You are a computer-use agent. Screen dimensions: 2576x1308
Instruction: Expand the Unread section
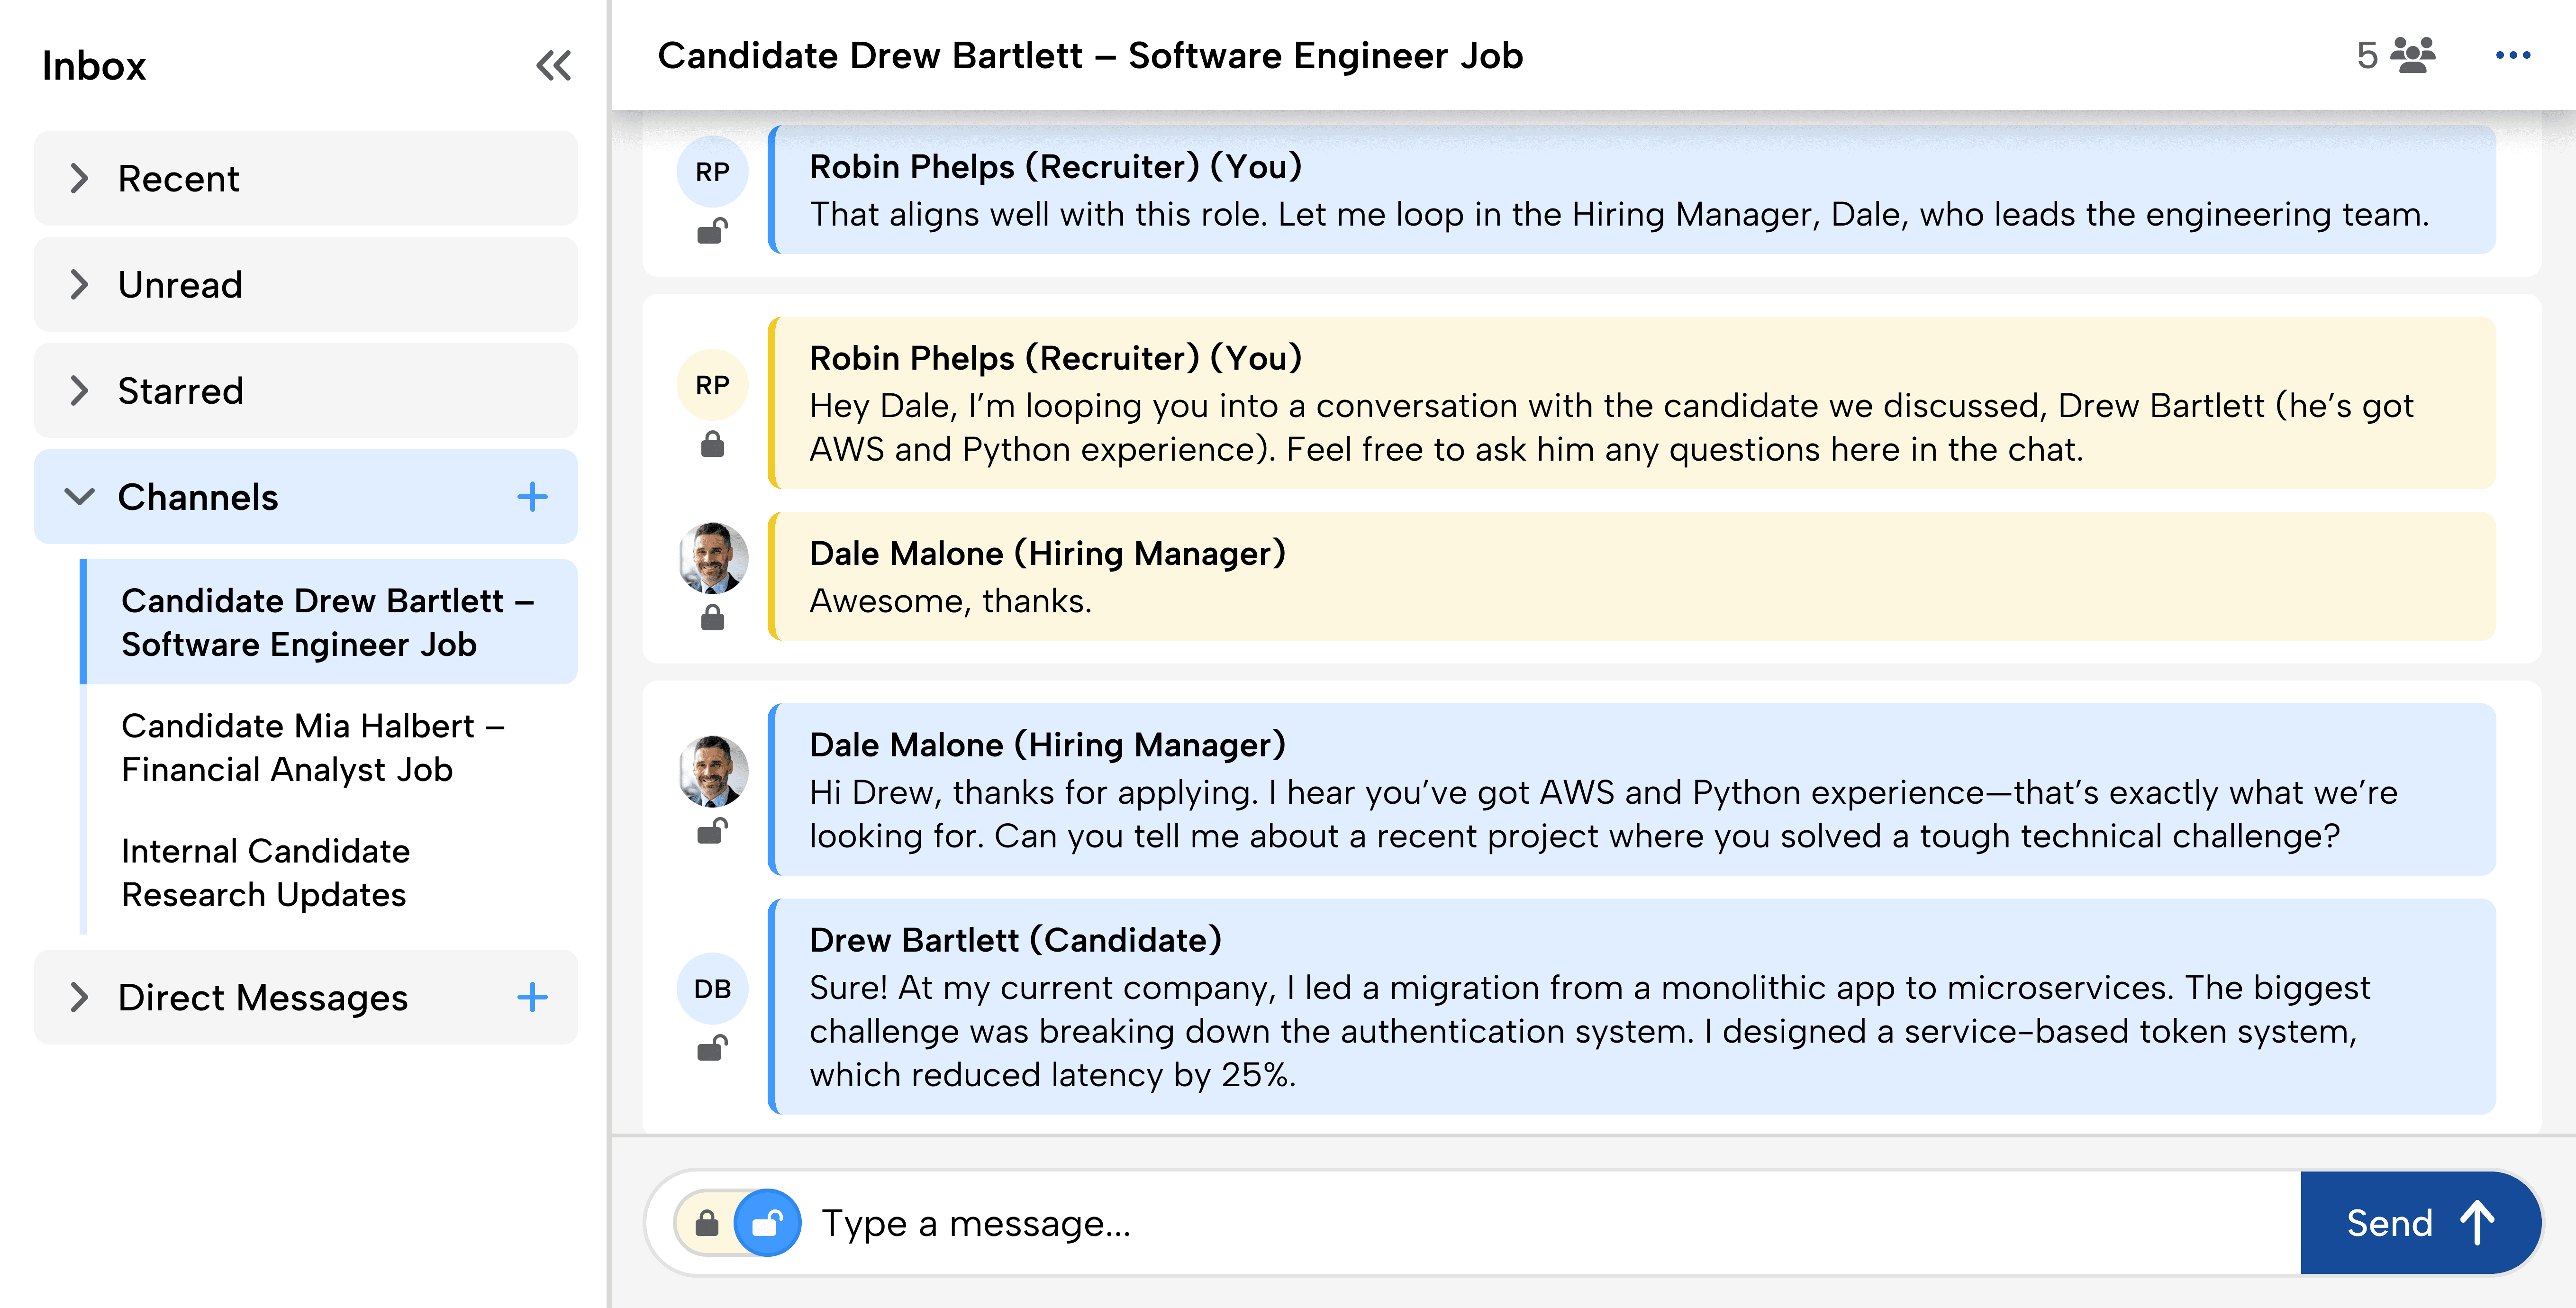click(306, 285)
